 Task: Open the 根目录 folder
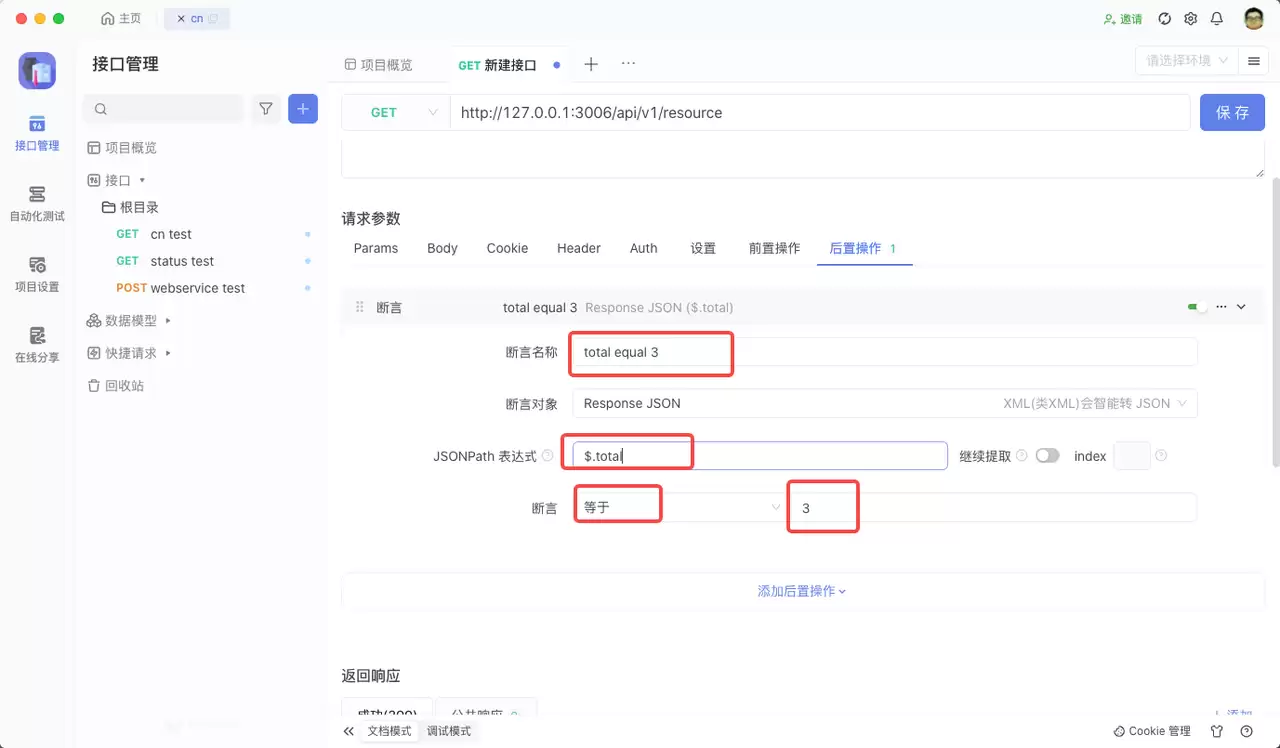tap(130, 207)
